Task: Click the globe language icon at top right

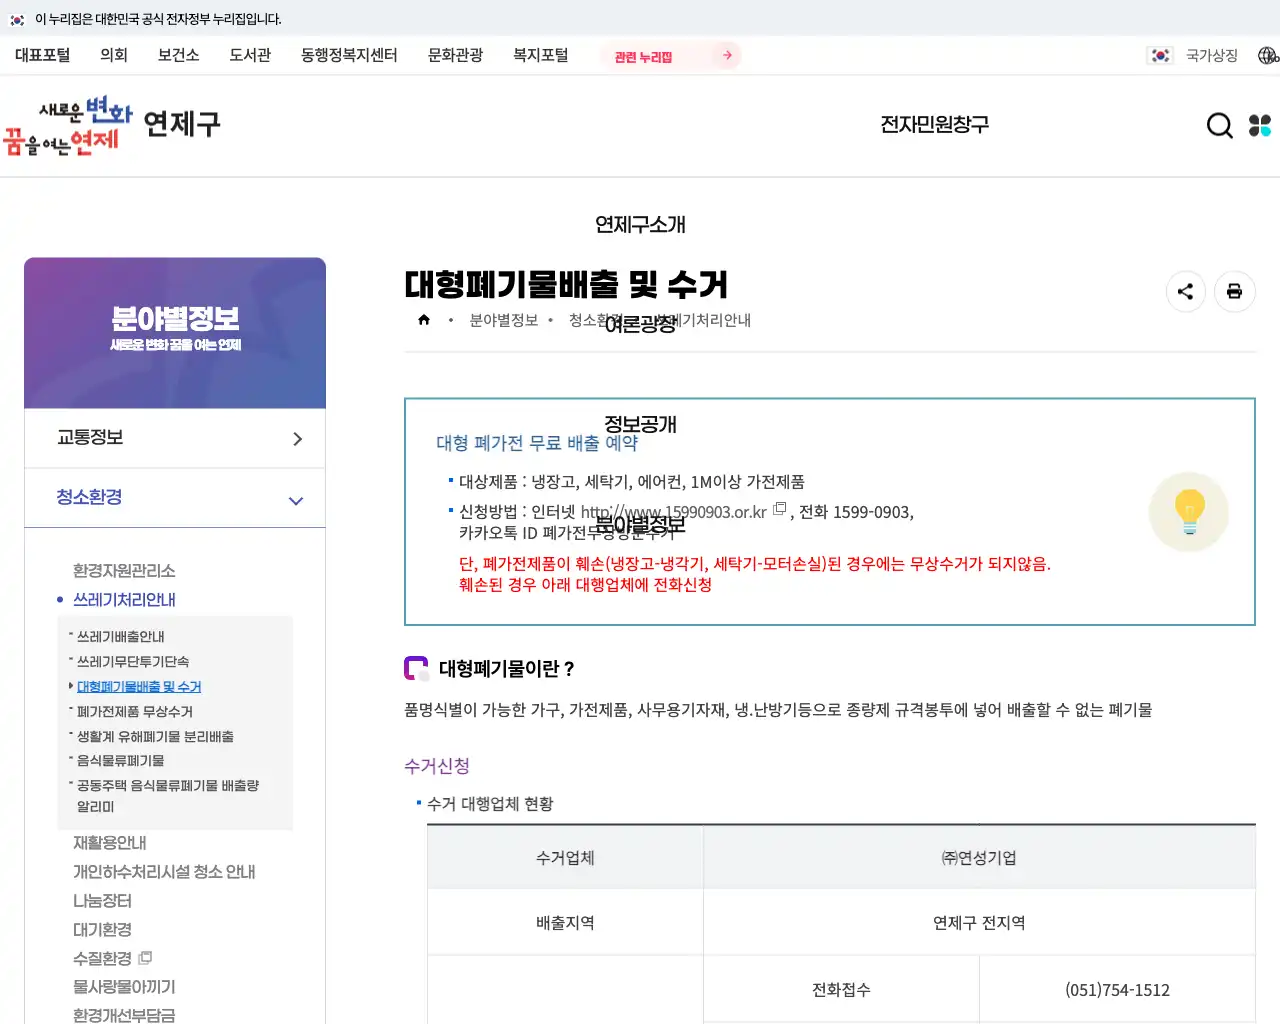Action: (1270, 55)
